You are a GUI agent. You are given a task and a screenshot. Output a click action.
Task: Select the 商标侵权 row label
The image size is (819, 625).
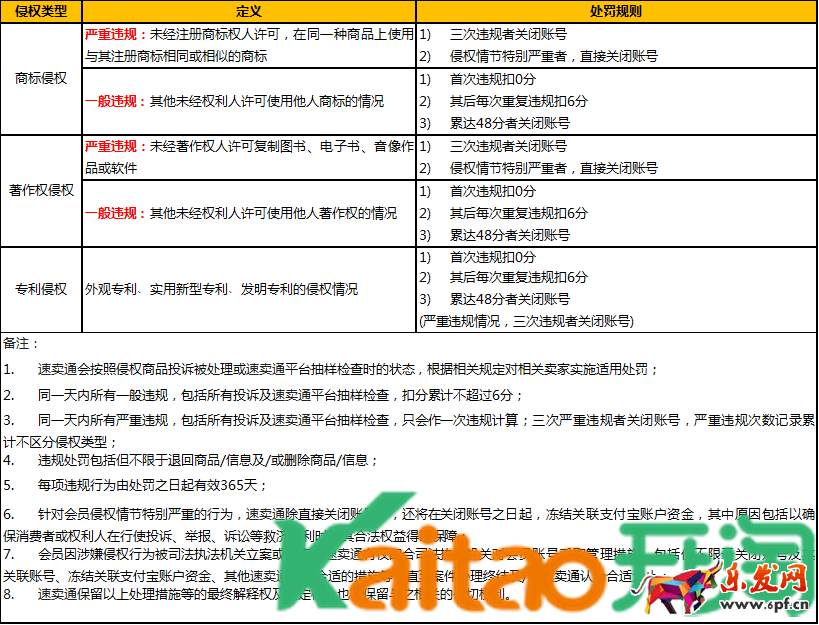(41, 79)
